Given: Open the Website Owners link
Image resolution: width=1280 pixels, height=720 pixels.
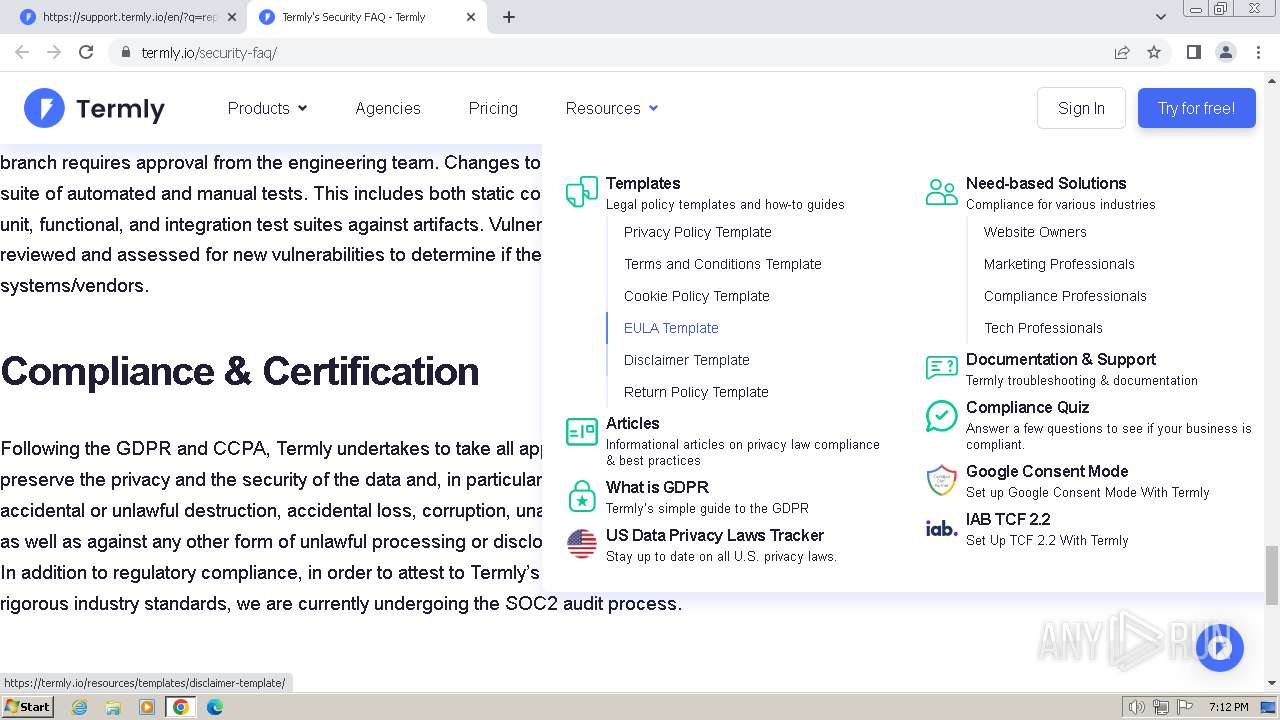Looking at the screenshot, I should (x=1035, y=232).
